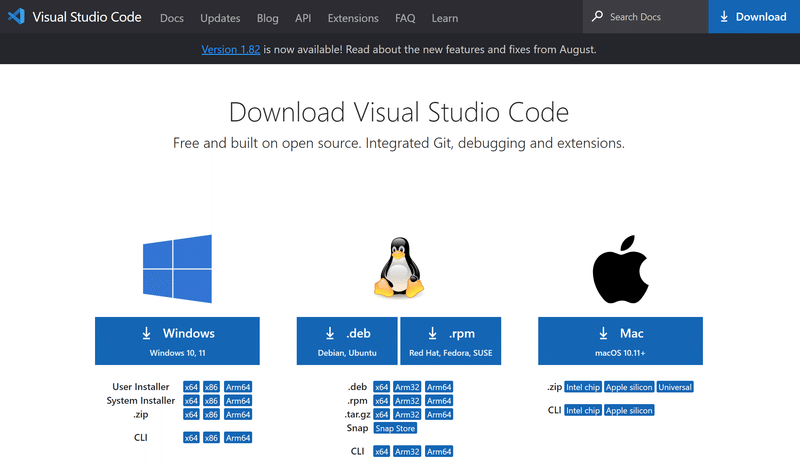The height and width of the screenshot is (471, 800).
Task: Download the .deb package for Debian, Ubuntu
Action: coord(347,341)
